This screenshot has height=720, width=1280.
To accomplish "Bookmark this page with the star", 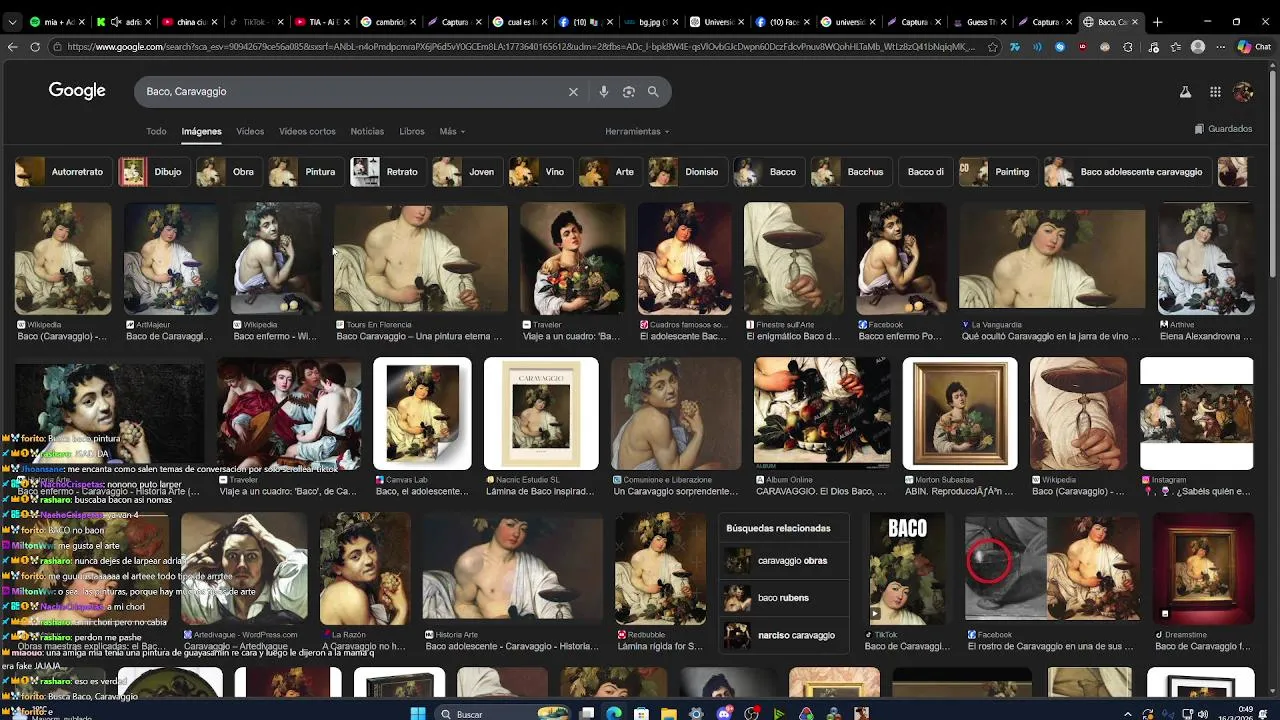I will point(992,47).
